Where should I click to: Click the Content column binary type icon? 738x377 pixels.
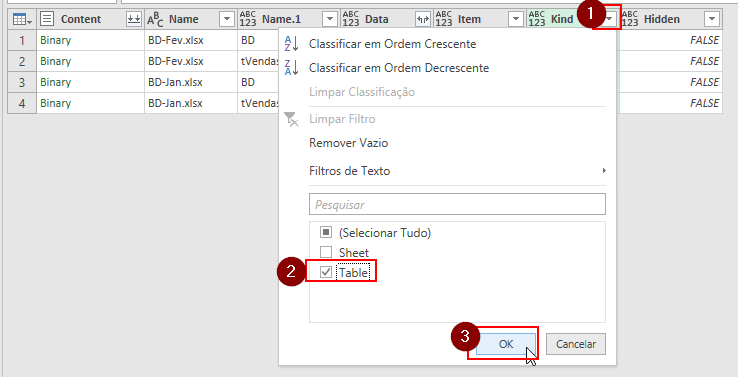point(47,19)
